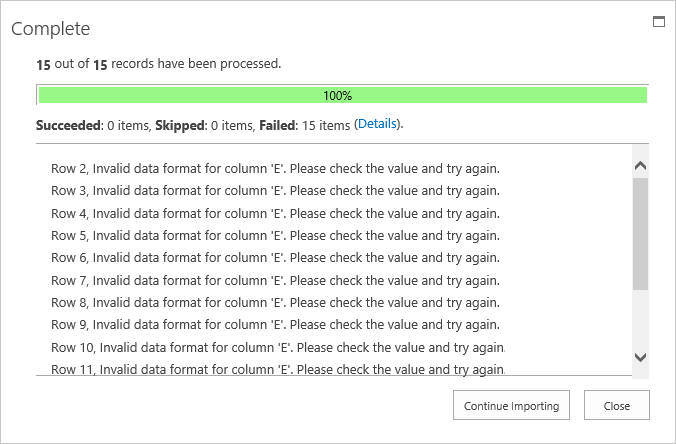Screen dimensions: 676x444
Task: Click the green 100% progress bar
Action: tap(342, 96)
